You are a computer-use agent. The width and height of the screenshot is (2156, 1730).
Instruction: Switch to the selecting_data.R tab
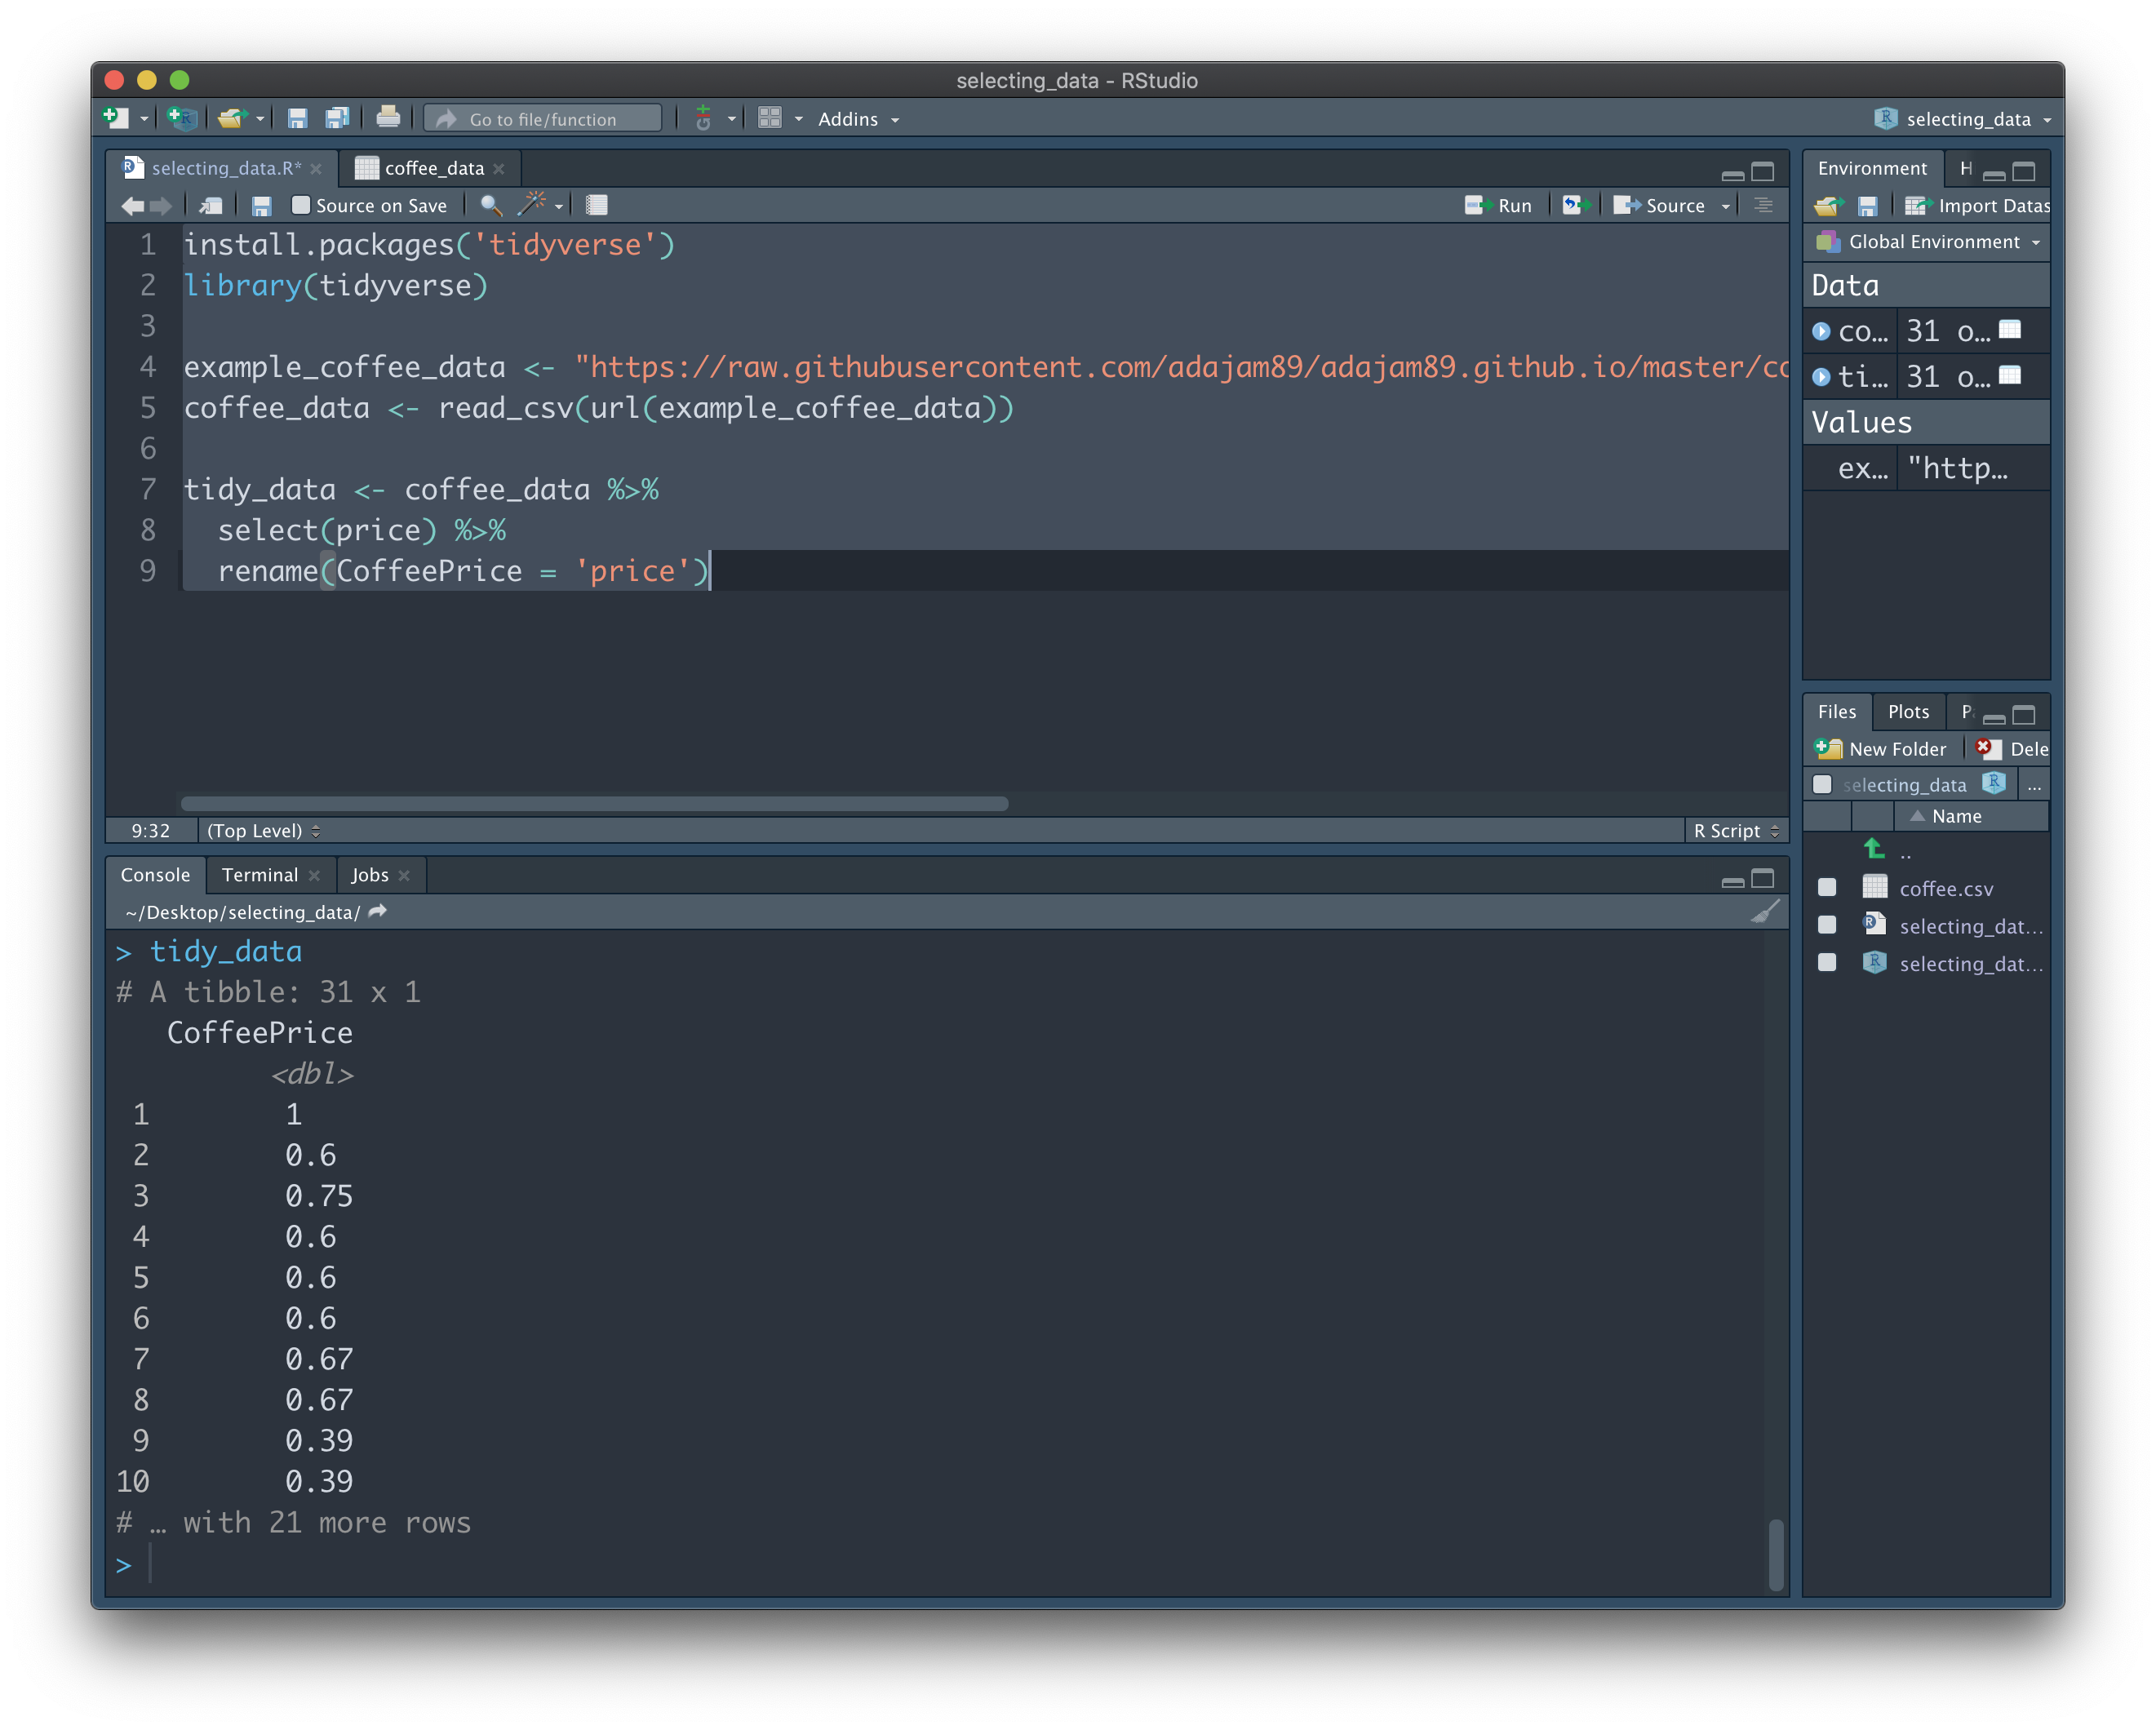click(x=226, y=168)
